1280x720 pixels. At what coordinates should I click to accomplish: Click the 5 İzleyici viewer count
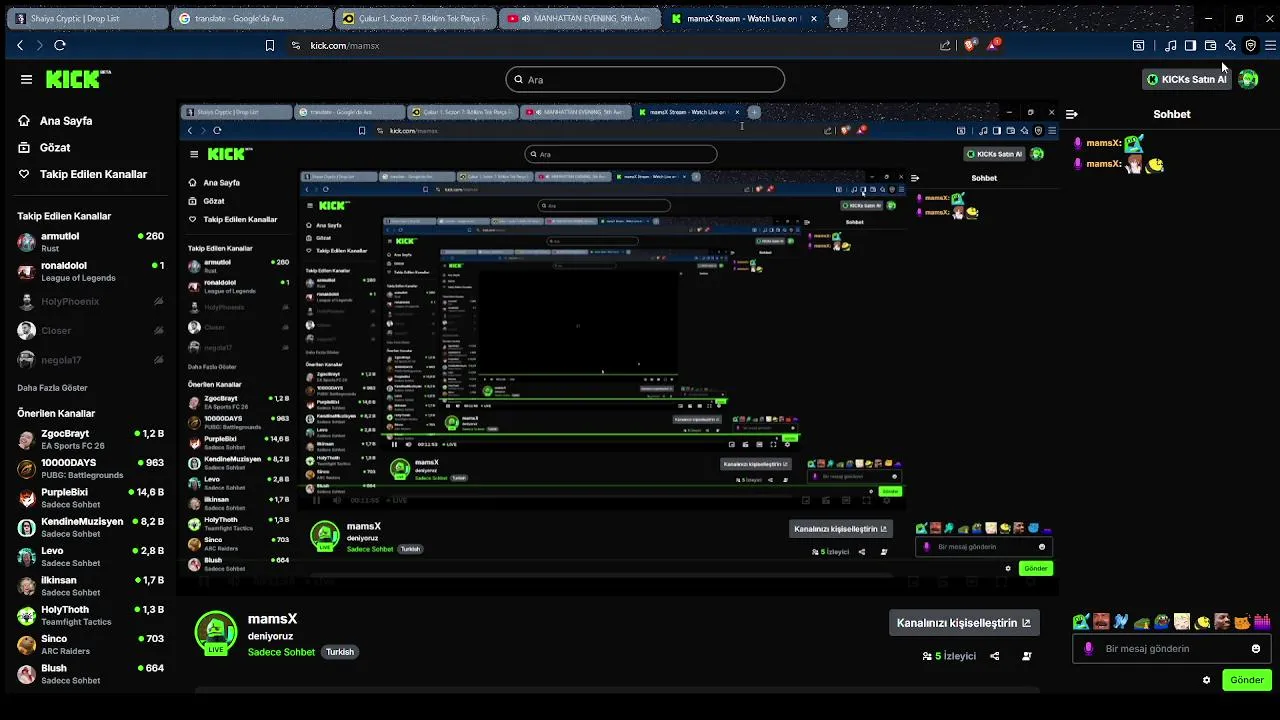click(x=949, y=656)
